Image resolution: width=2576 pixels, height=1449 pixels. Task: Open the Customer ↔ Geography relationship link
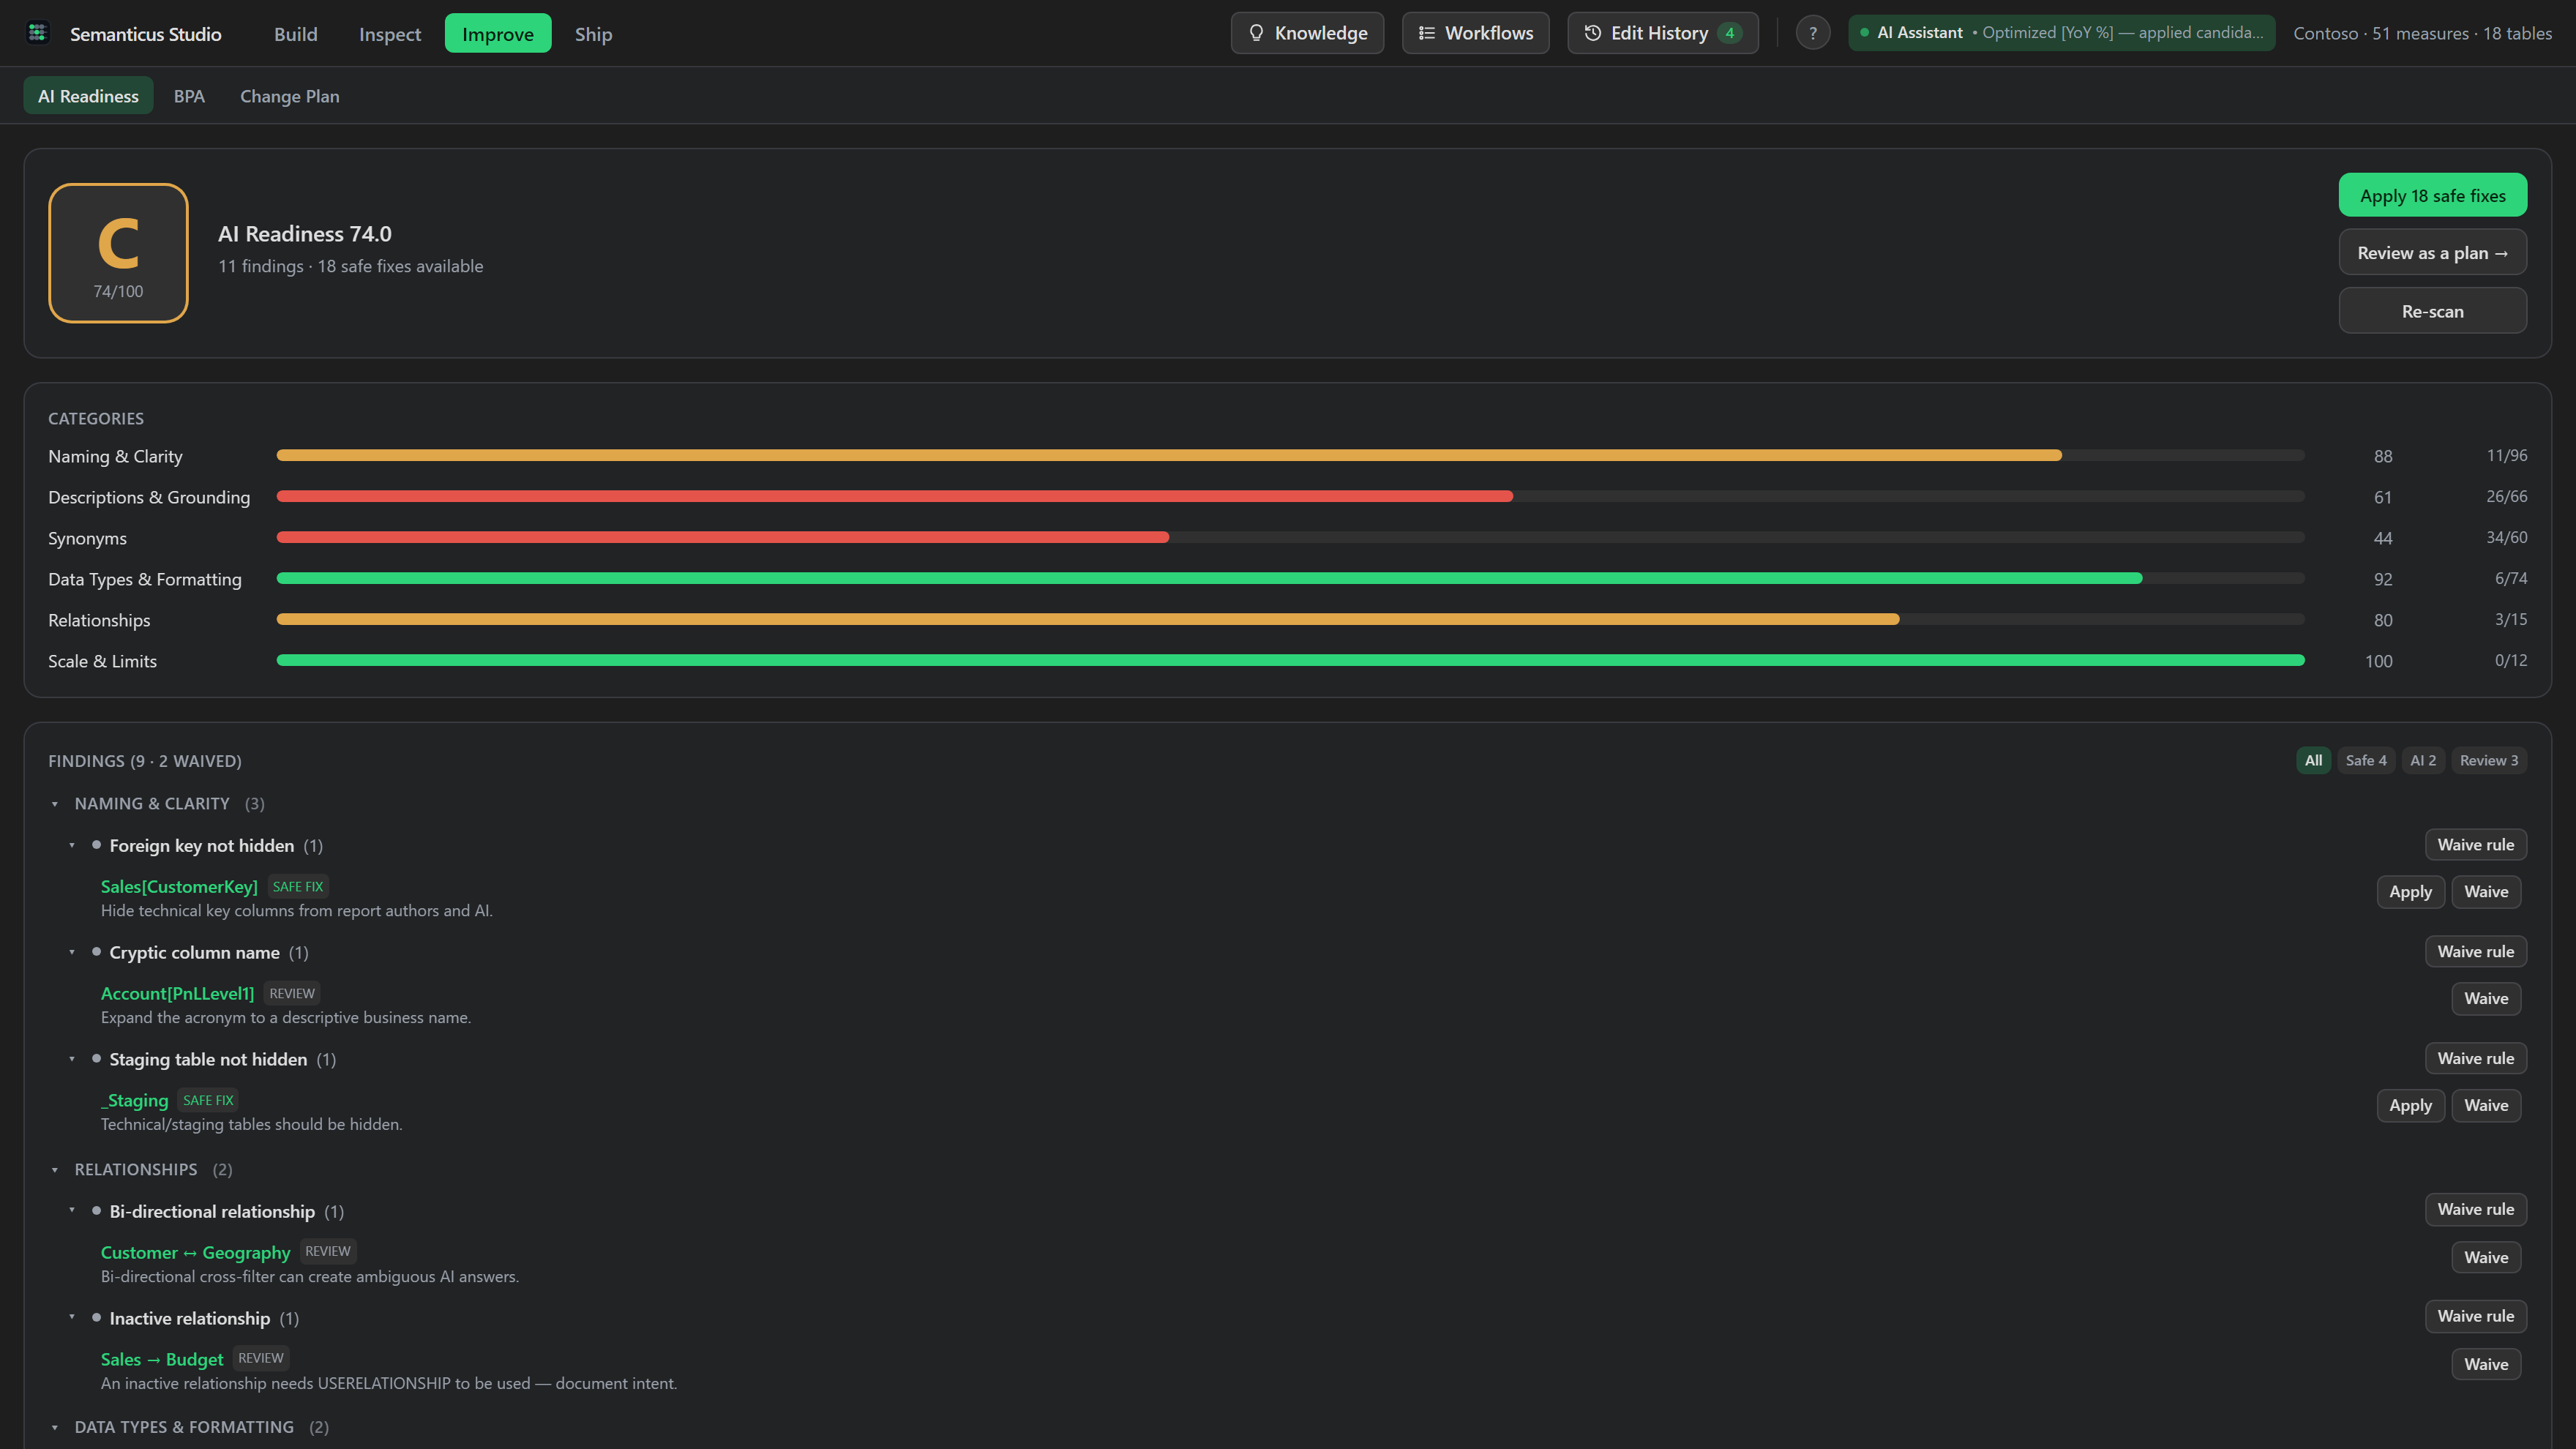(x=195, y=1253)
